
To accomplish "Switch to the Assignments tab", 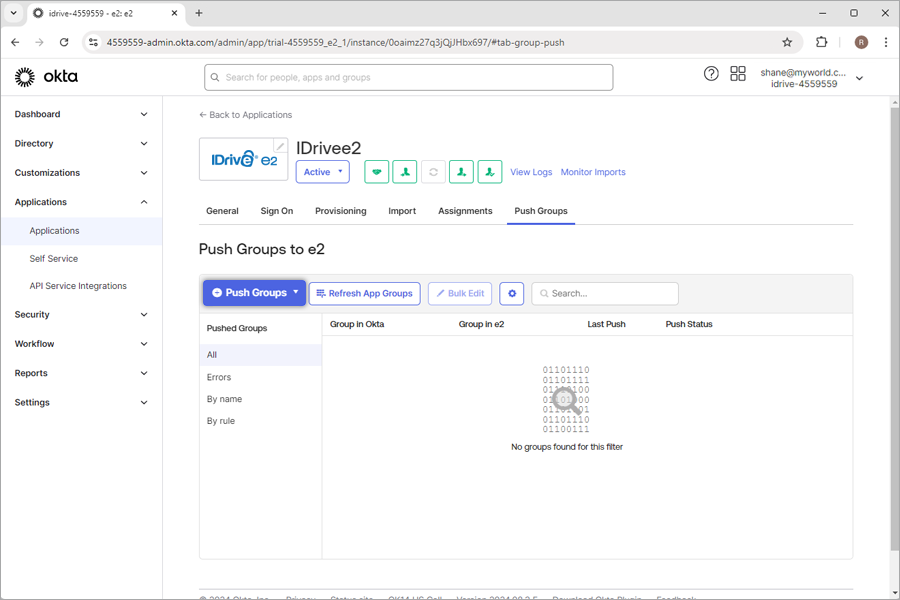I will (x=465, y=211).
